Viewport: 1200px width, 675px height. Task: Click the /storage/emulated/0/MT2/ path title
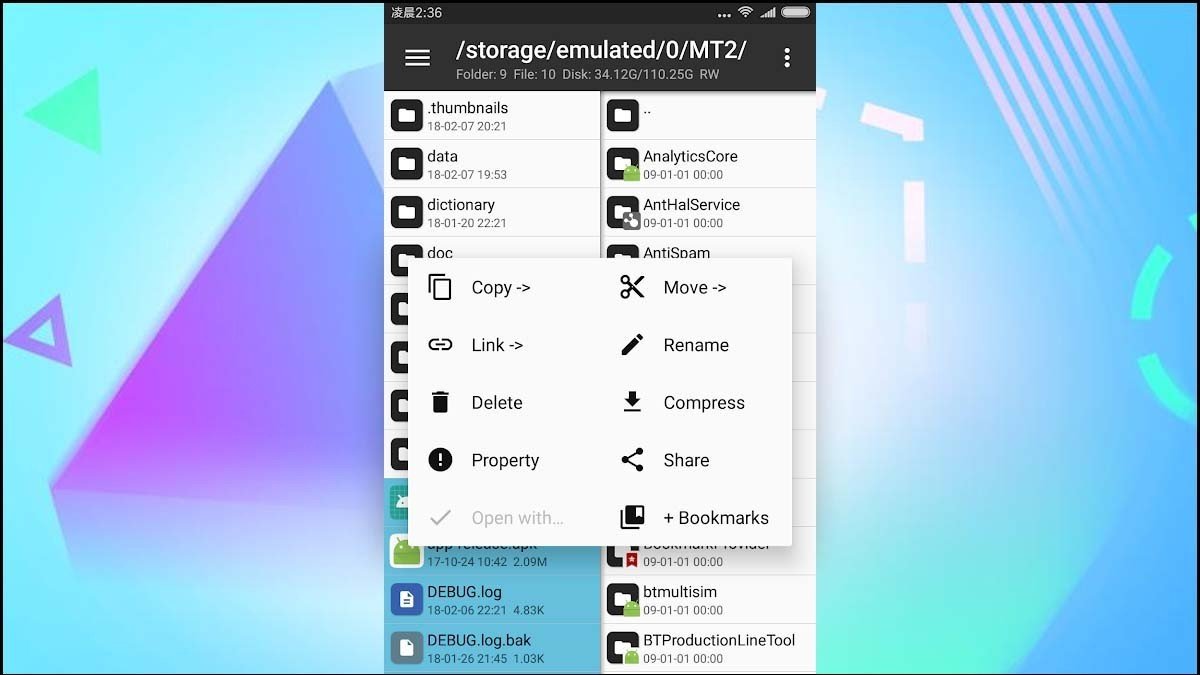coord(600,51)
